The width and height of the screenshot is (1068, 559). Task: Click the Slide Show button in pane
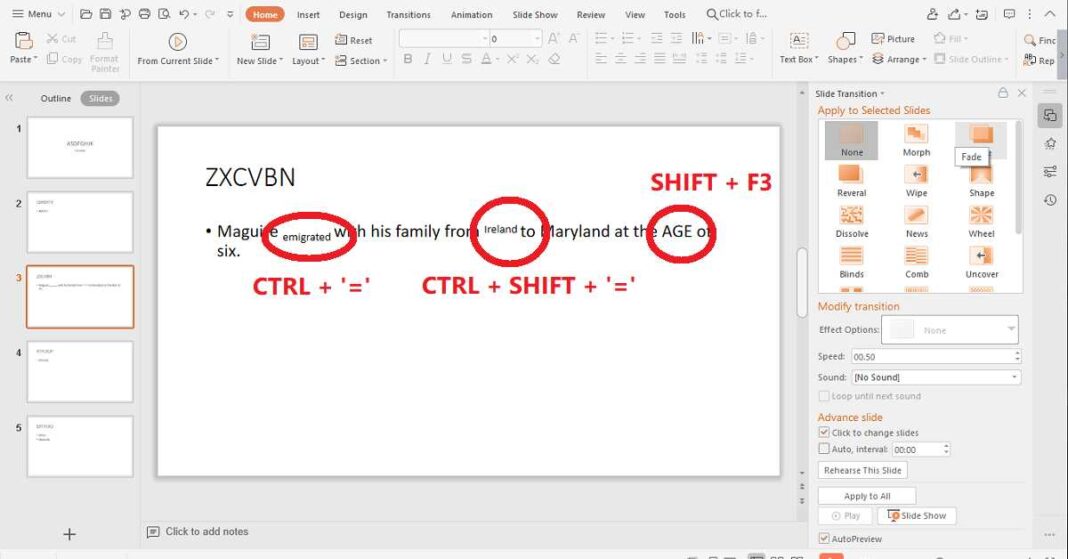pos(917,515)
